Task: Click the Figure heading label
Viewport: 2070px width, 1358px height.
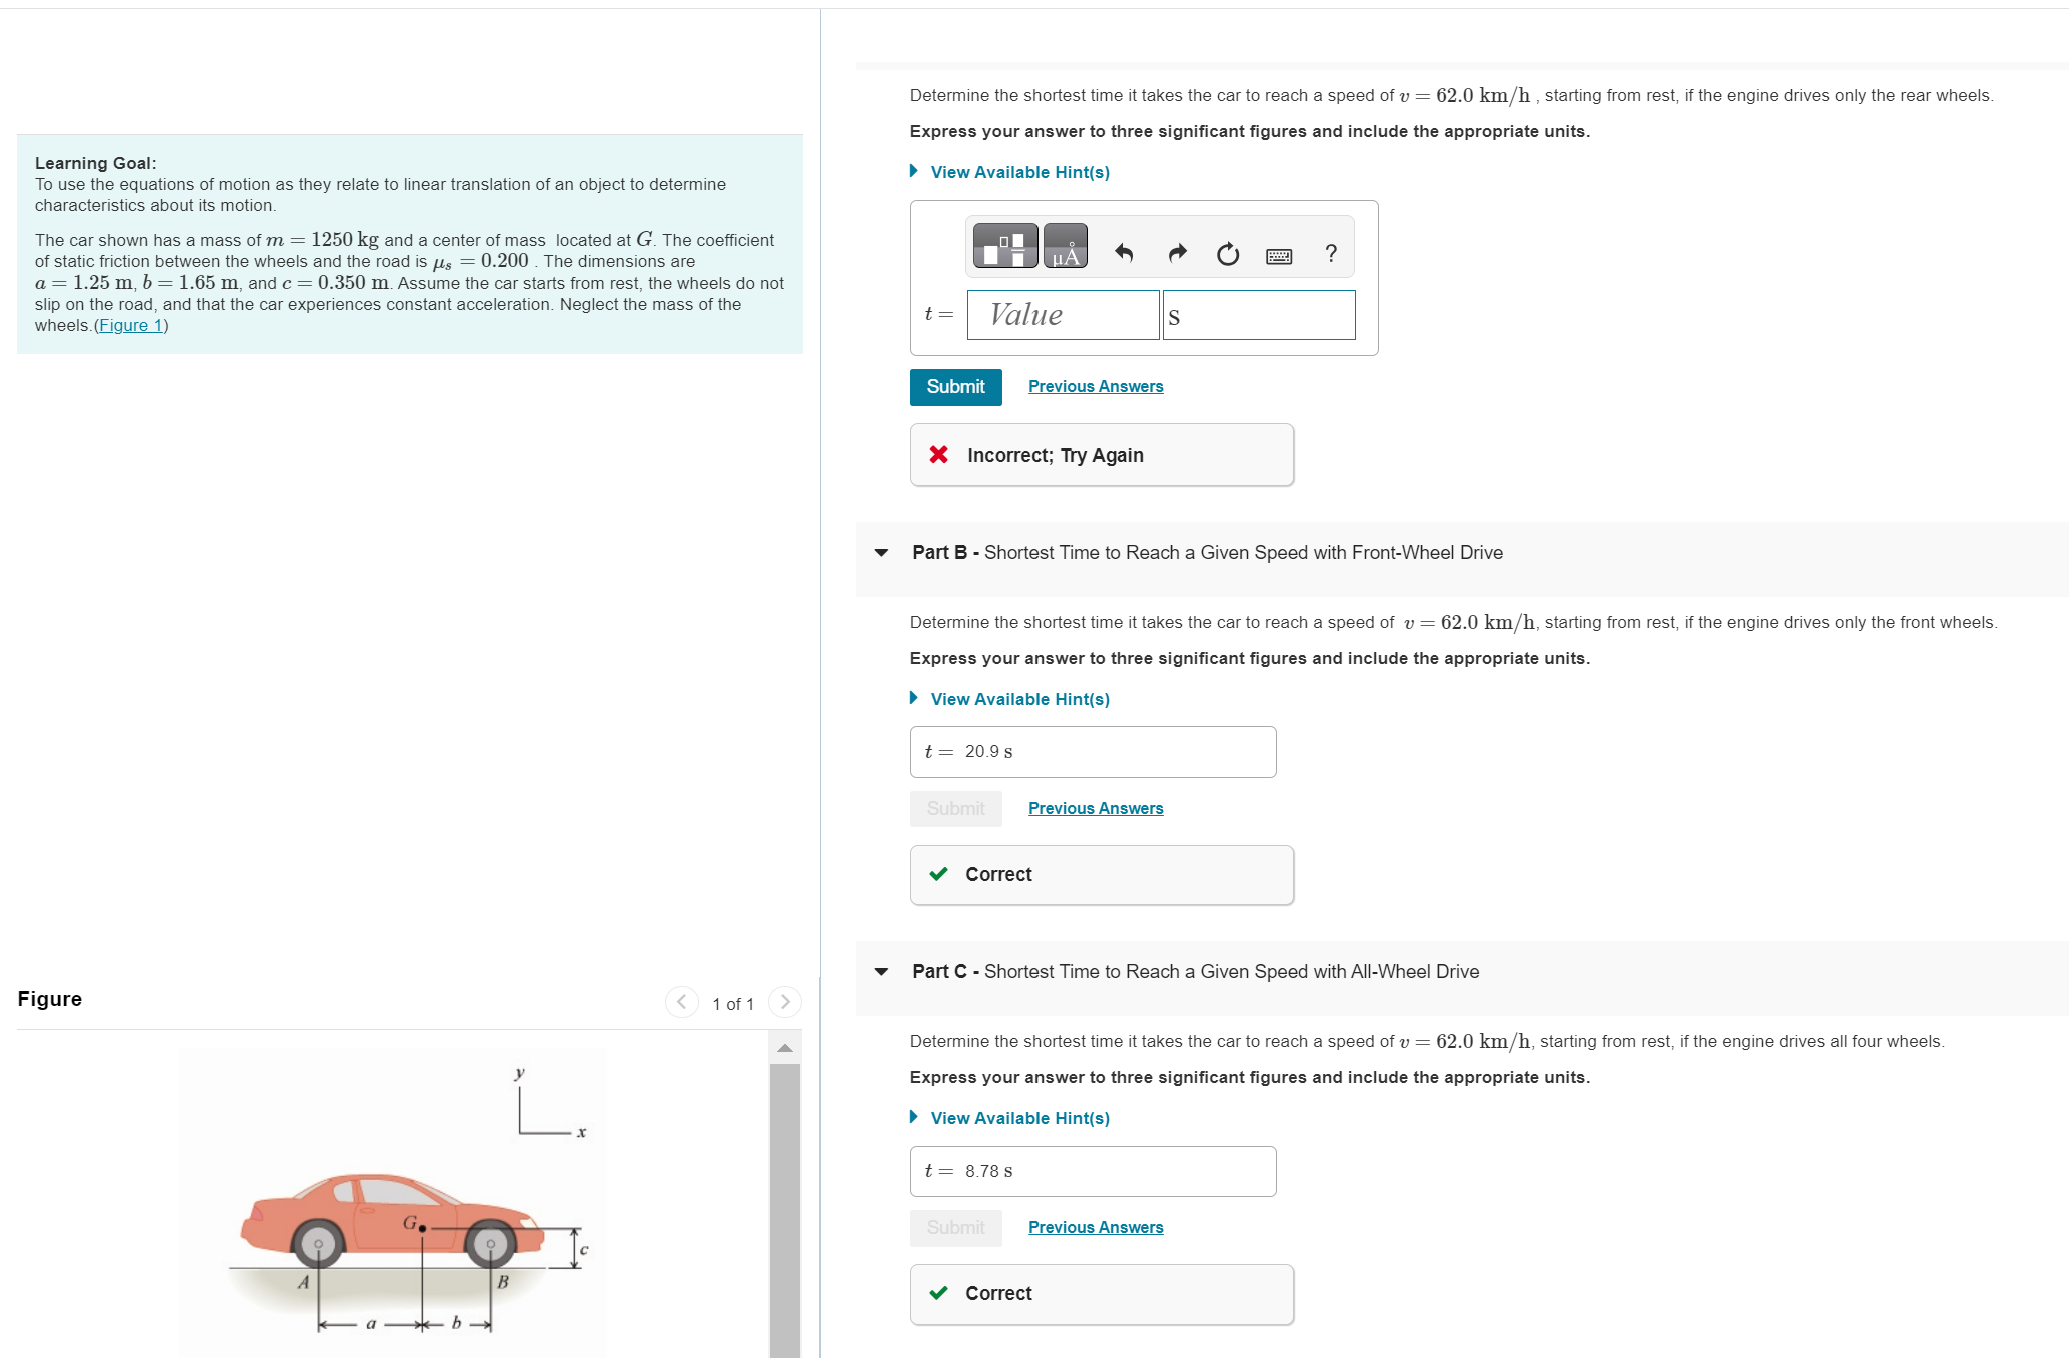Action: [x=50, y=999]
